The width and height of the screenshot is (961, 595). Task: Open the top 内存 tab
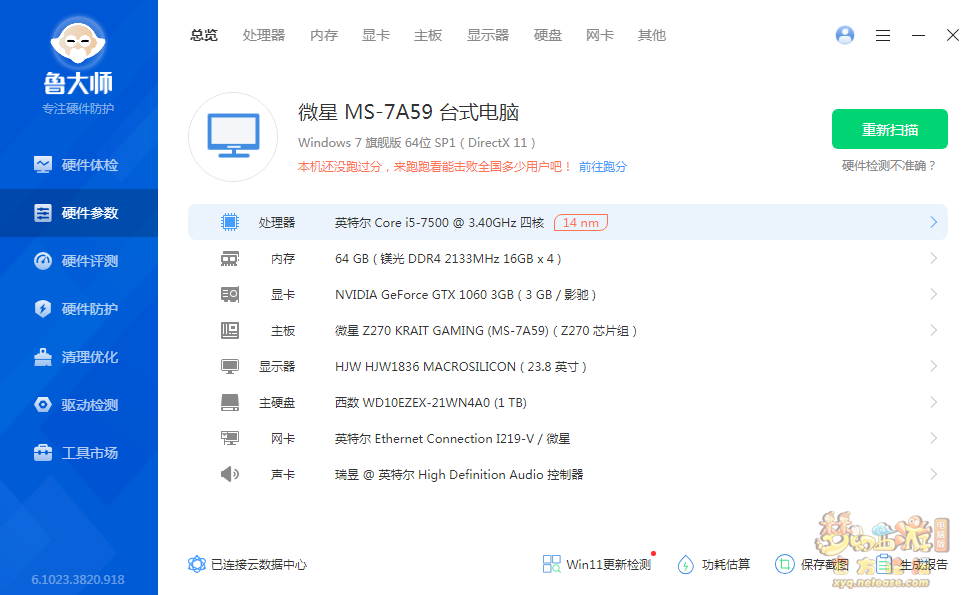click(324, 36)
